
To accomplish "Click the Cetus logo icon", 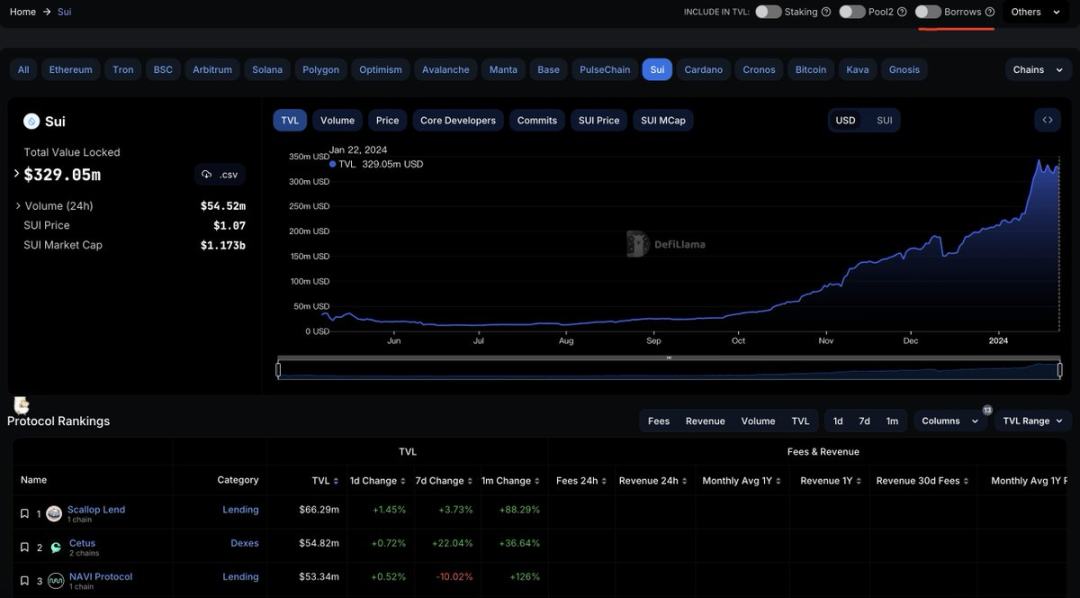I will (55, 547).
